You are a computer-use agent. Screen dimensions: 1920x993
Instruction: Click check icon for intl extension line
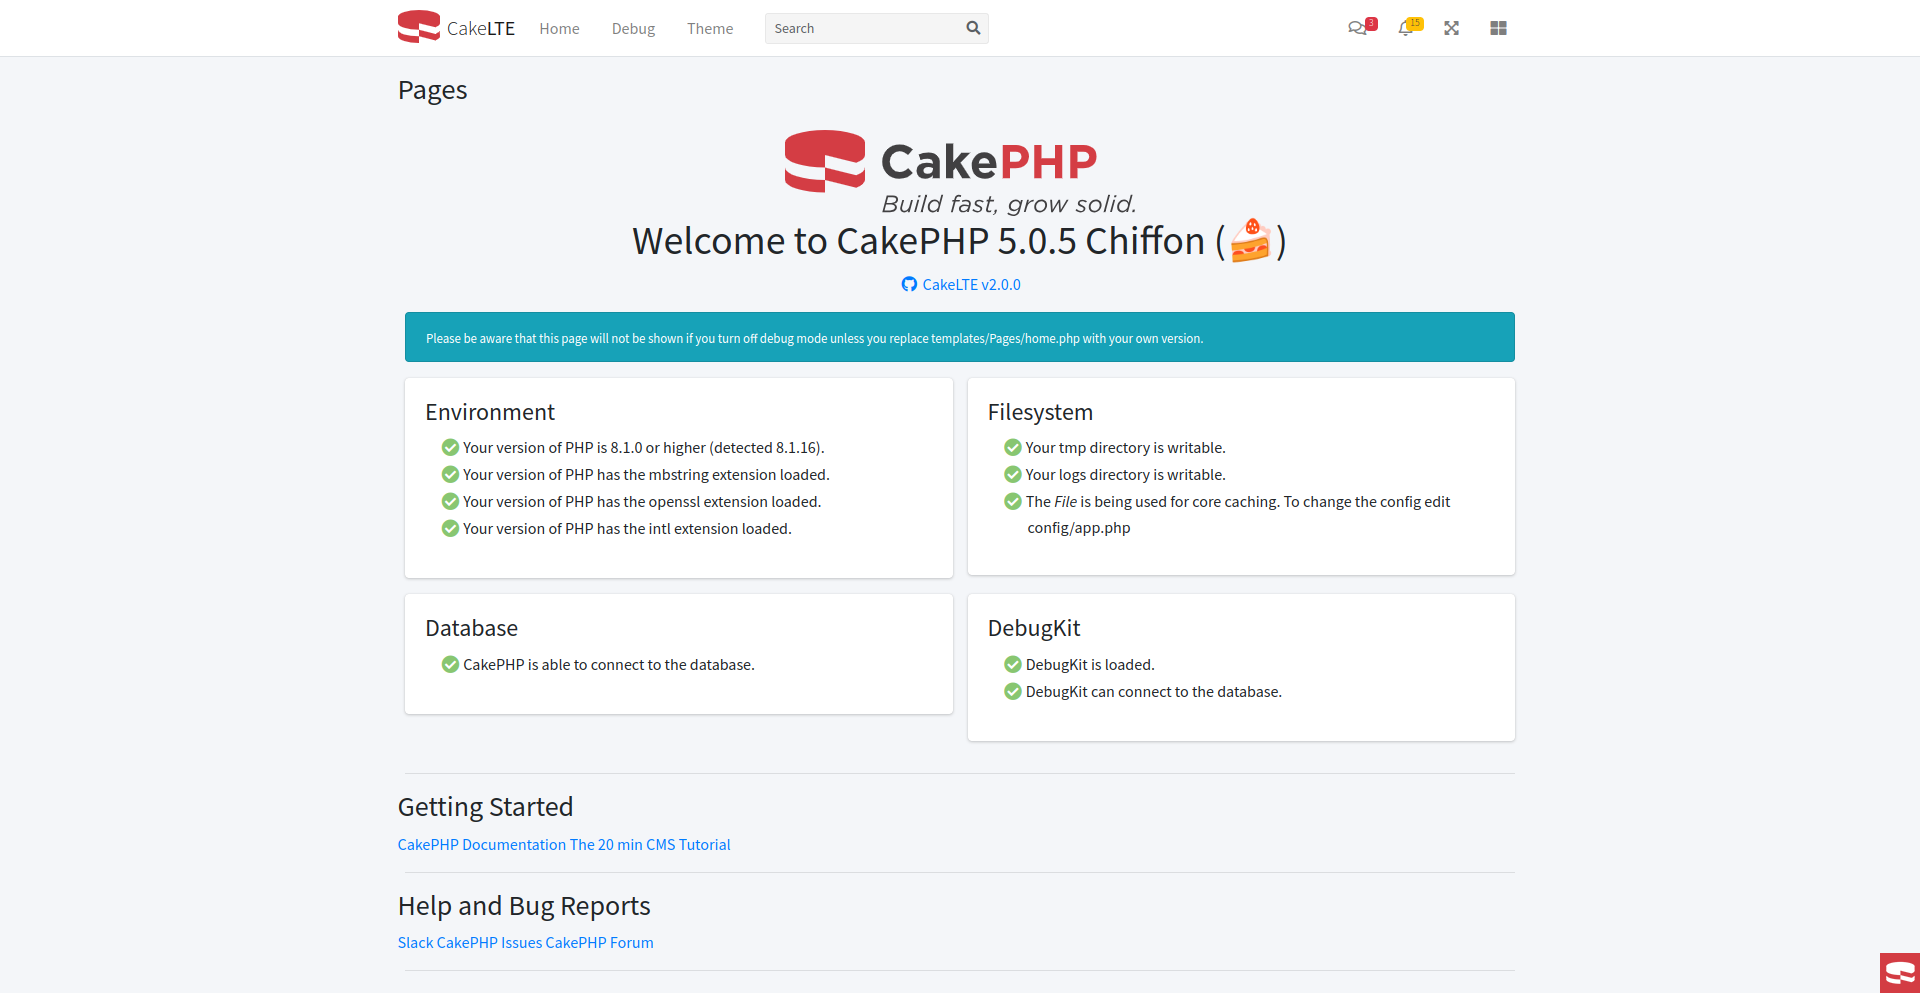point(450,528)
